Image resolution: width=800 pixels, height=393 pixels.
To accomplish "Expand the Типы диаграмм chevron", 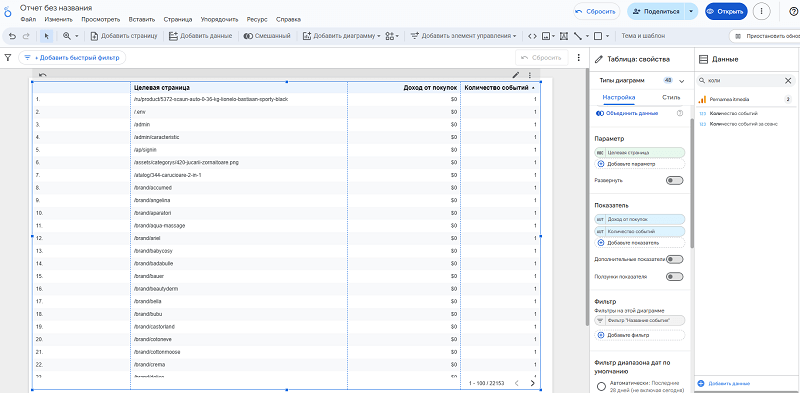I will coord(681,81).
